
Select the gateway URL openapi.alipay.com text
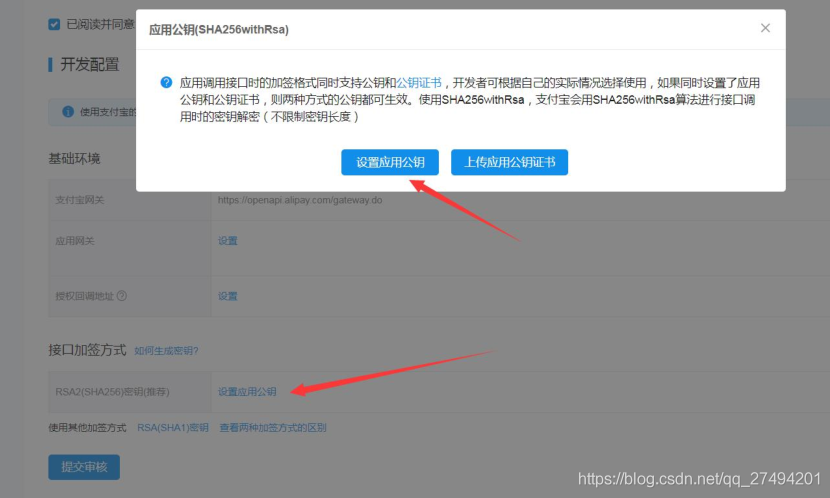coord(300,200)
